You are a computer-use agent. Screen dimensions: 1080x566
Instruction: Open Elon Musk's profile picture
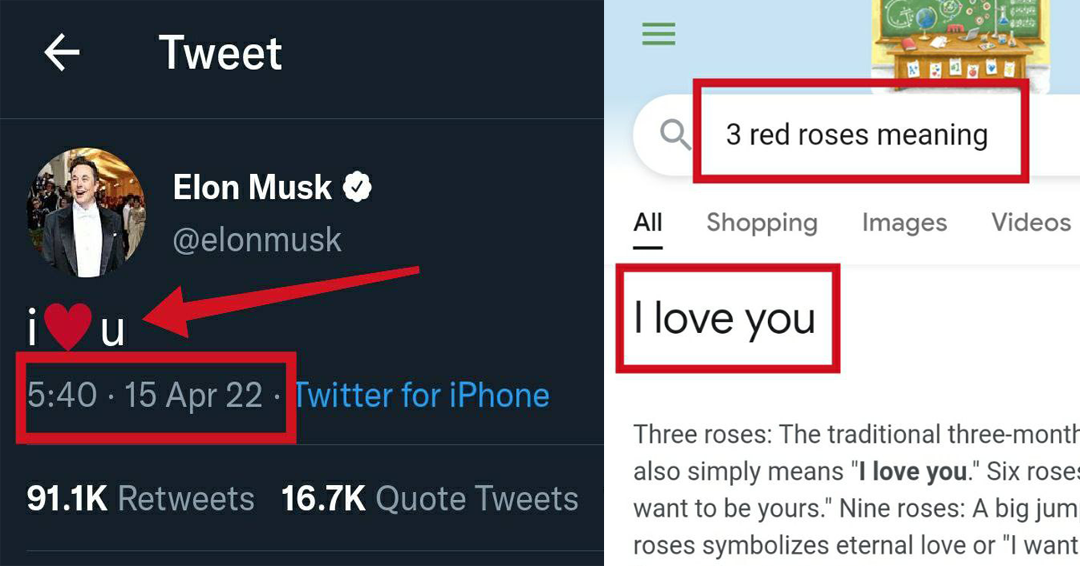pyautogui.click(x=86, y=212)
